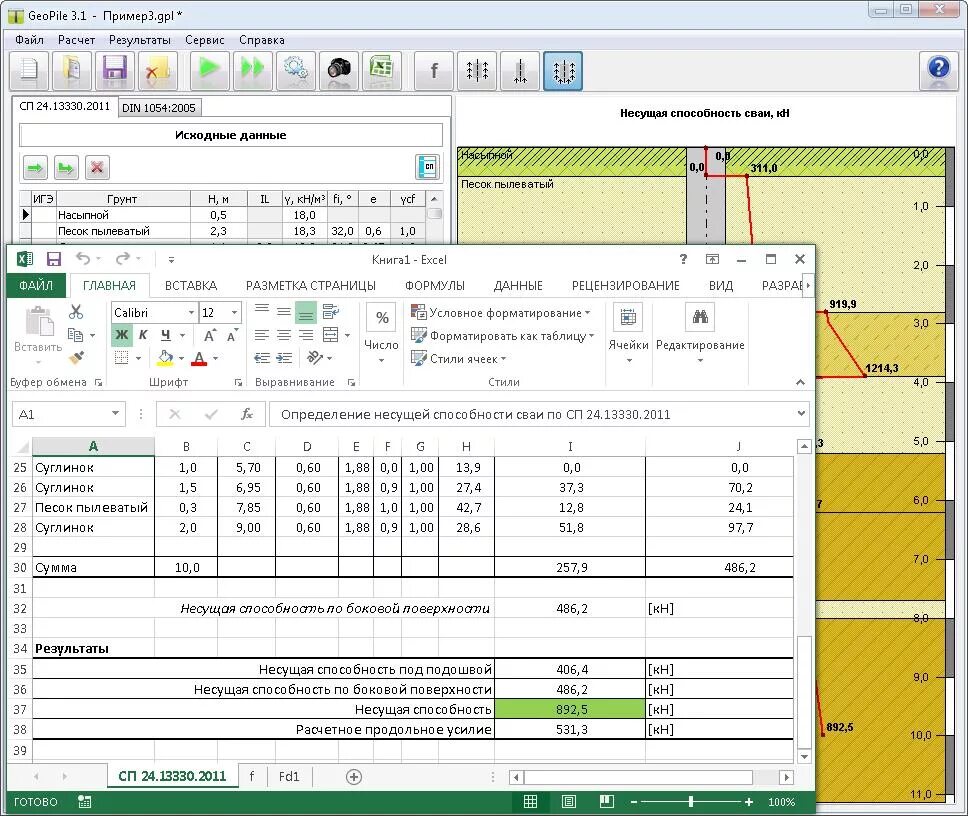
Task: Toggle underline Ч formatting in Excel
Action: [x=165, y=335]
